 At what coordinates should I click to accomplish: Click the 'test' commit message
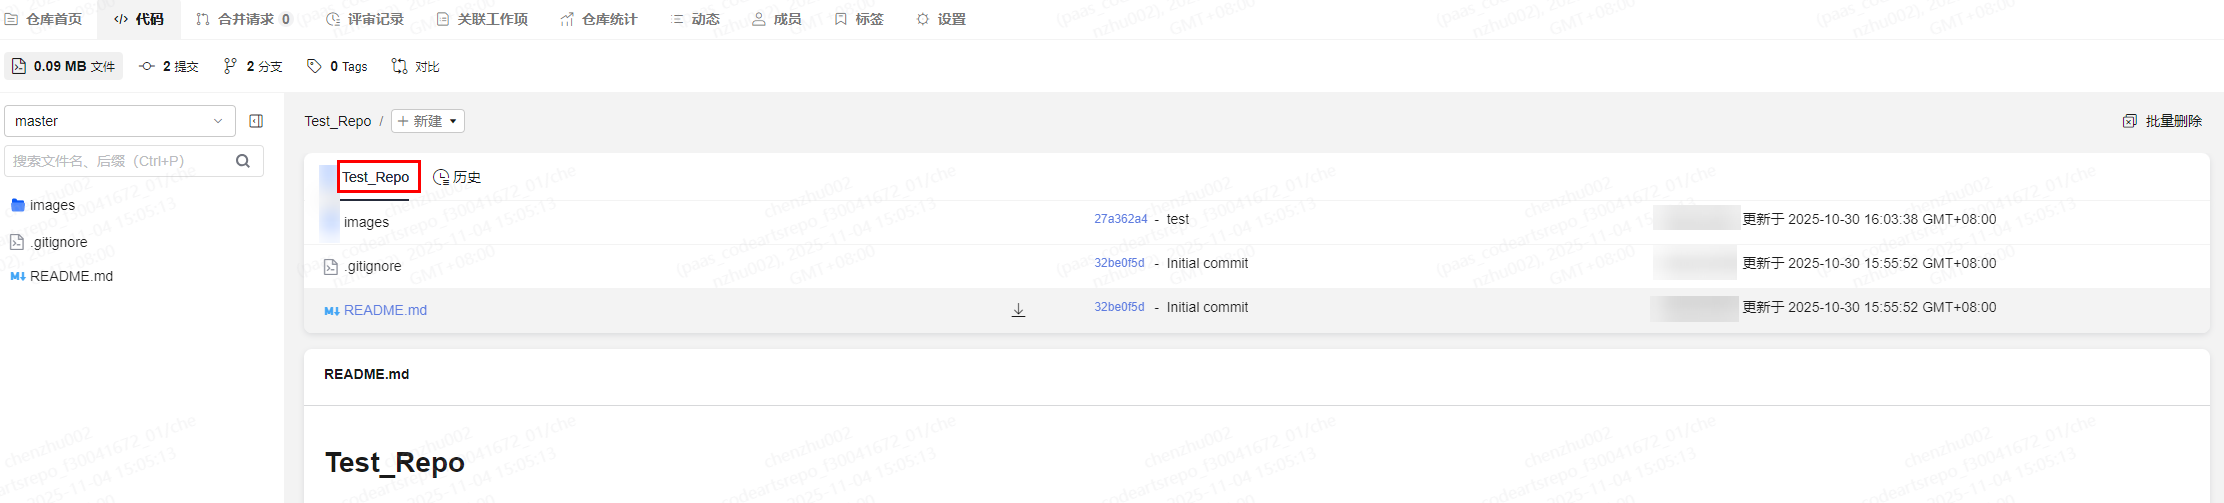coord(1178,219)
